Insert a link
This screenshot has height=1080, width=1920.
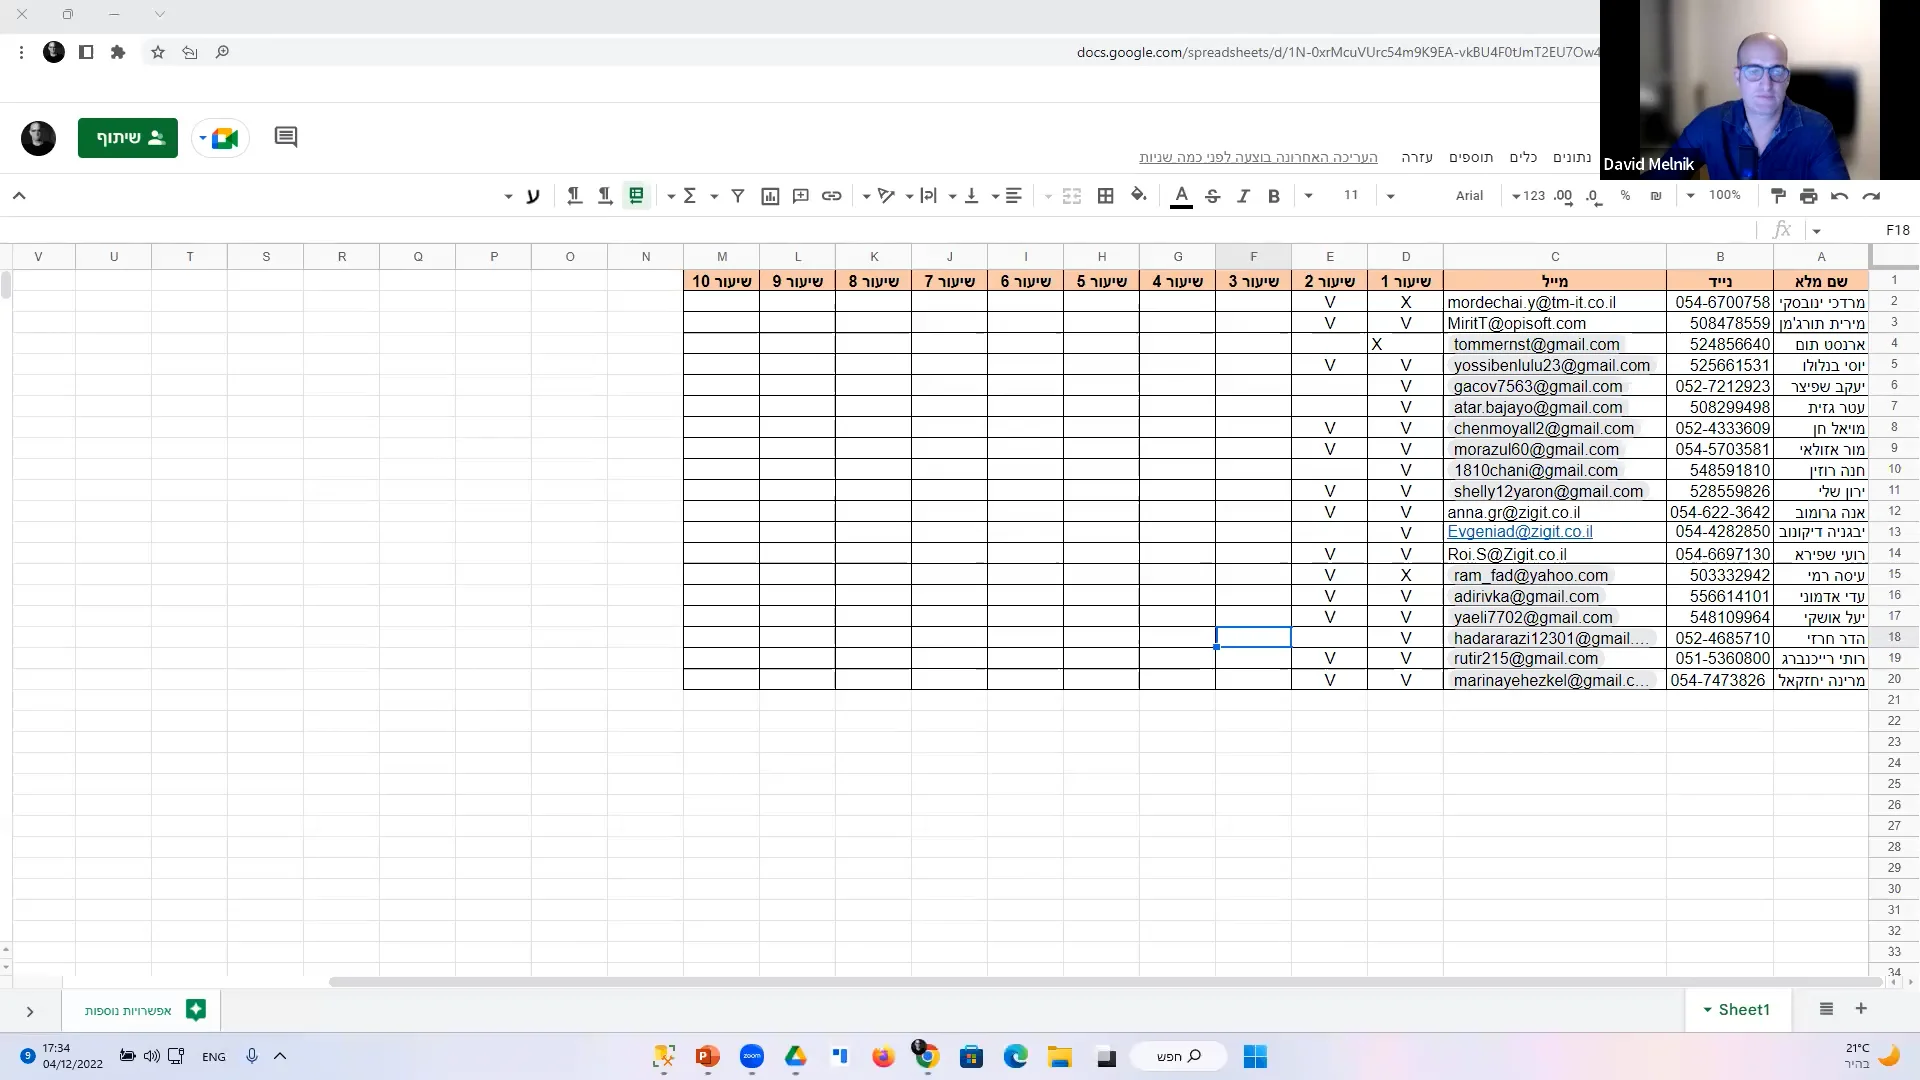832,195
